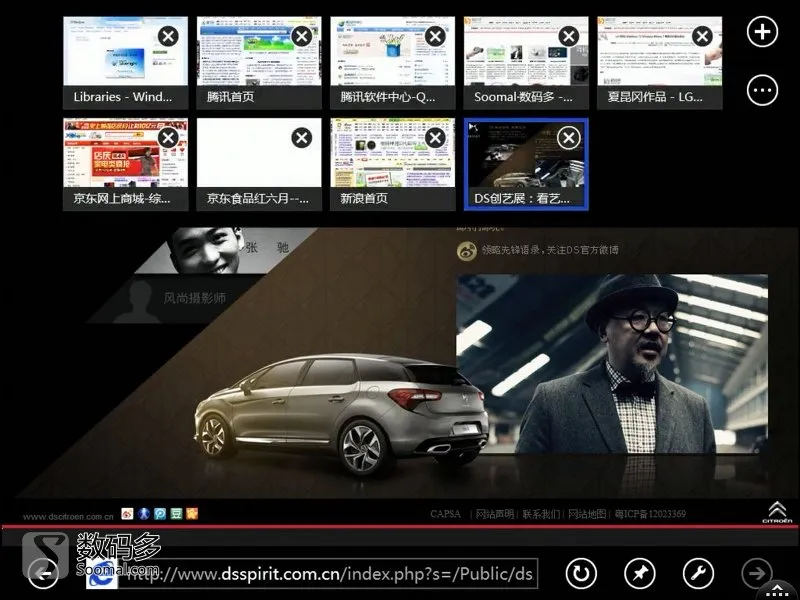
Task: Click the dsspirit.com.cn address bar
Action: click(x=329, y=574)
